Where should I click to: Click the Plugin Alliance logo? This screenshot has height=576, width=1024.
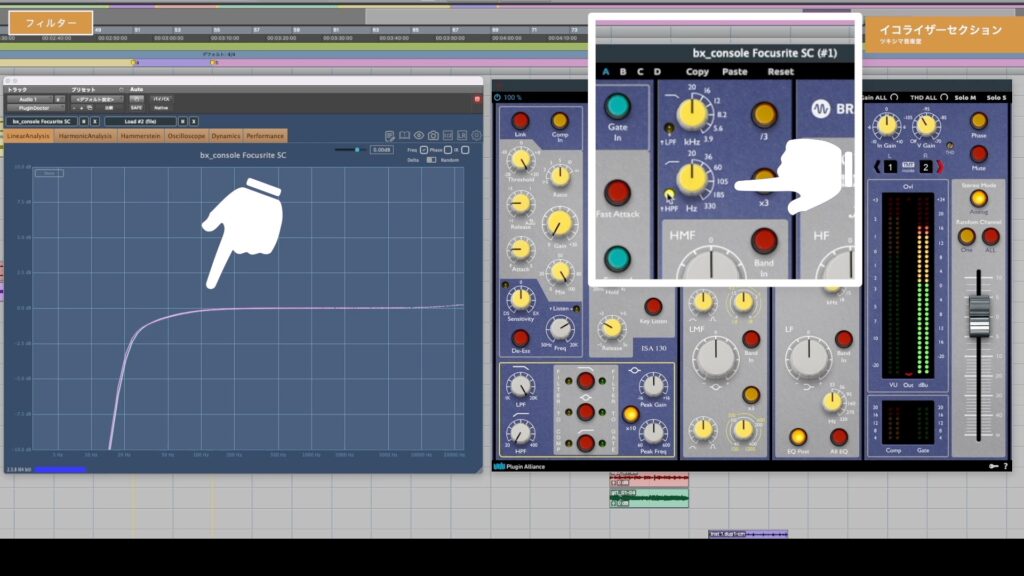tap(520, 466)
